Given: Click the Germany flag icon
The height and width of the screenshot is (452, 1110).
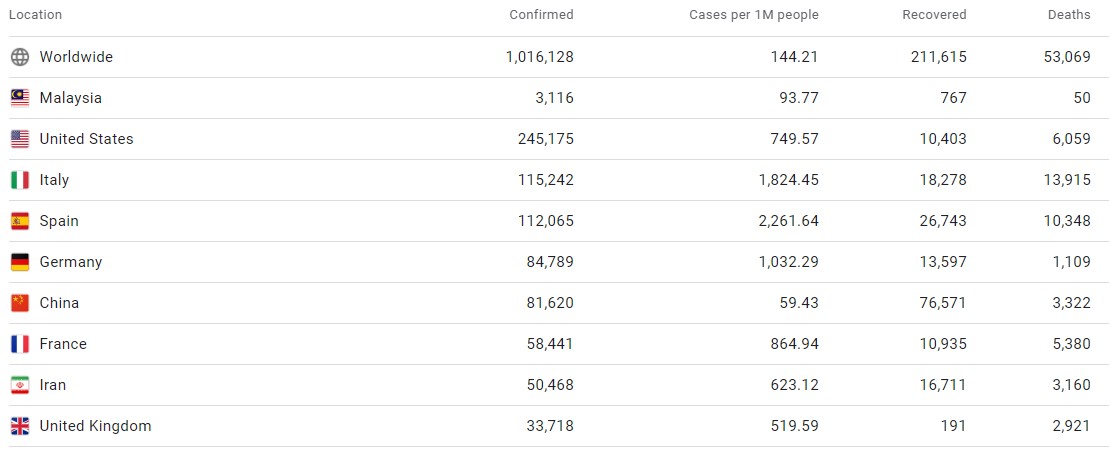Looking at the screenshot, I should [20, 262].
